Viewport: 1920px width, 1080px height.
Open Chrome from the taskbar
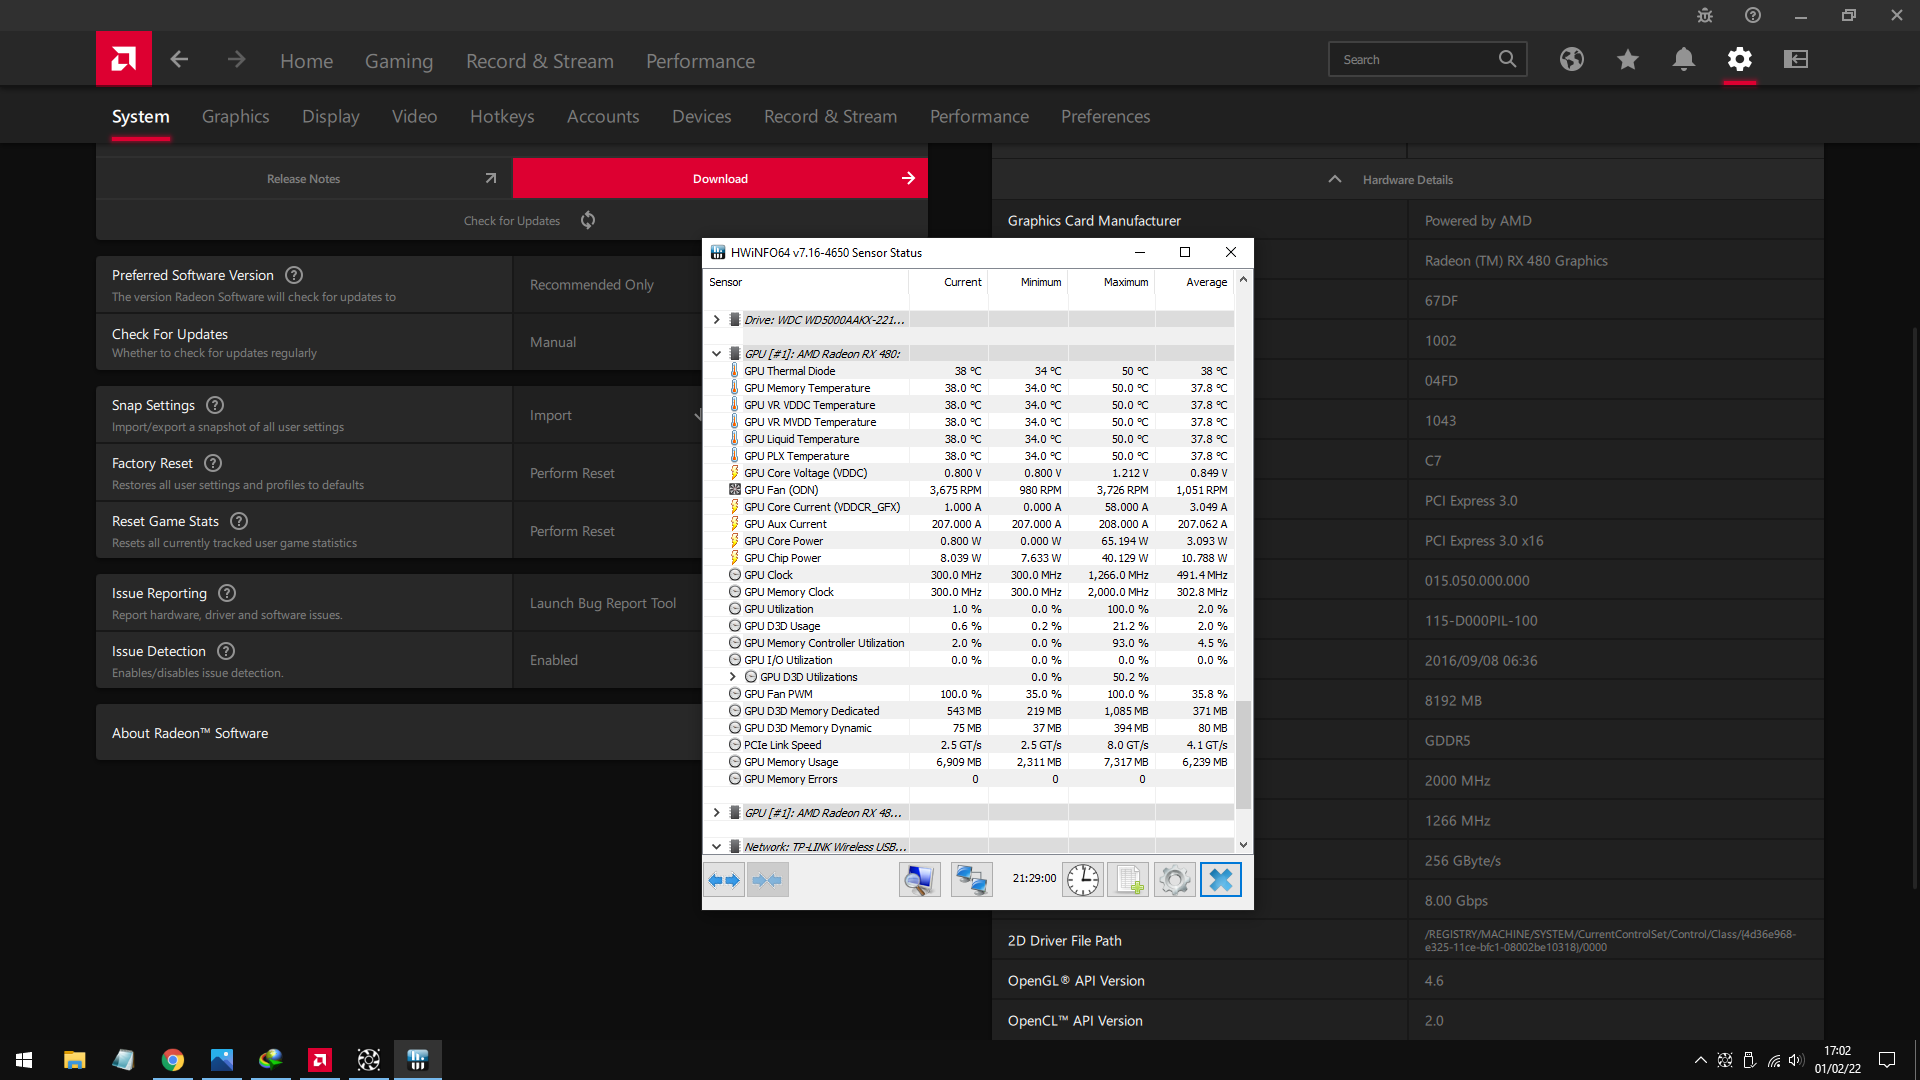[173, 1059]
